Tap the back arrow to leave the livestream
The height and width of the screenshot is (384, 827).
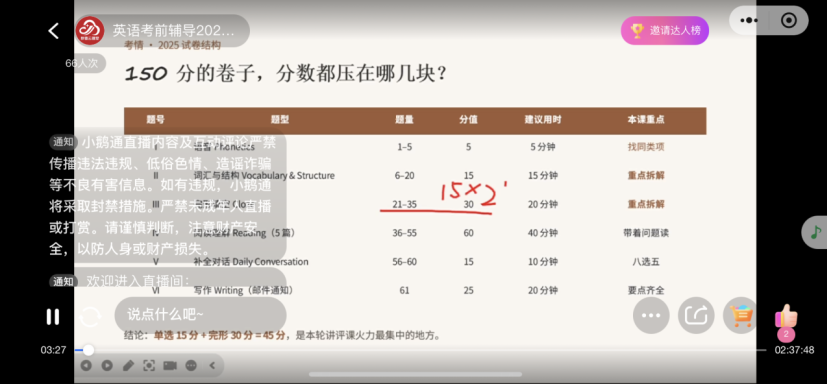tap(54, 31)
